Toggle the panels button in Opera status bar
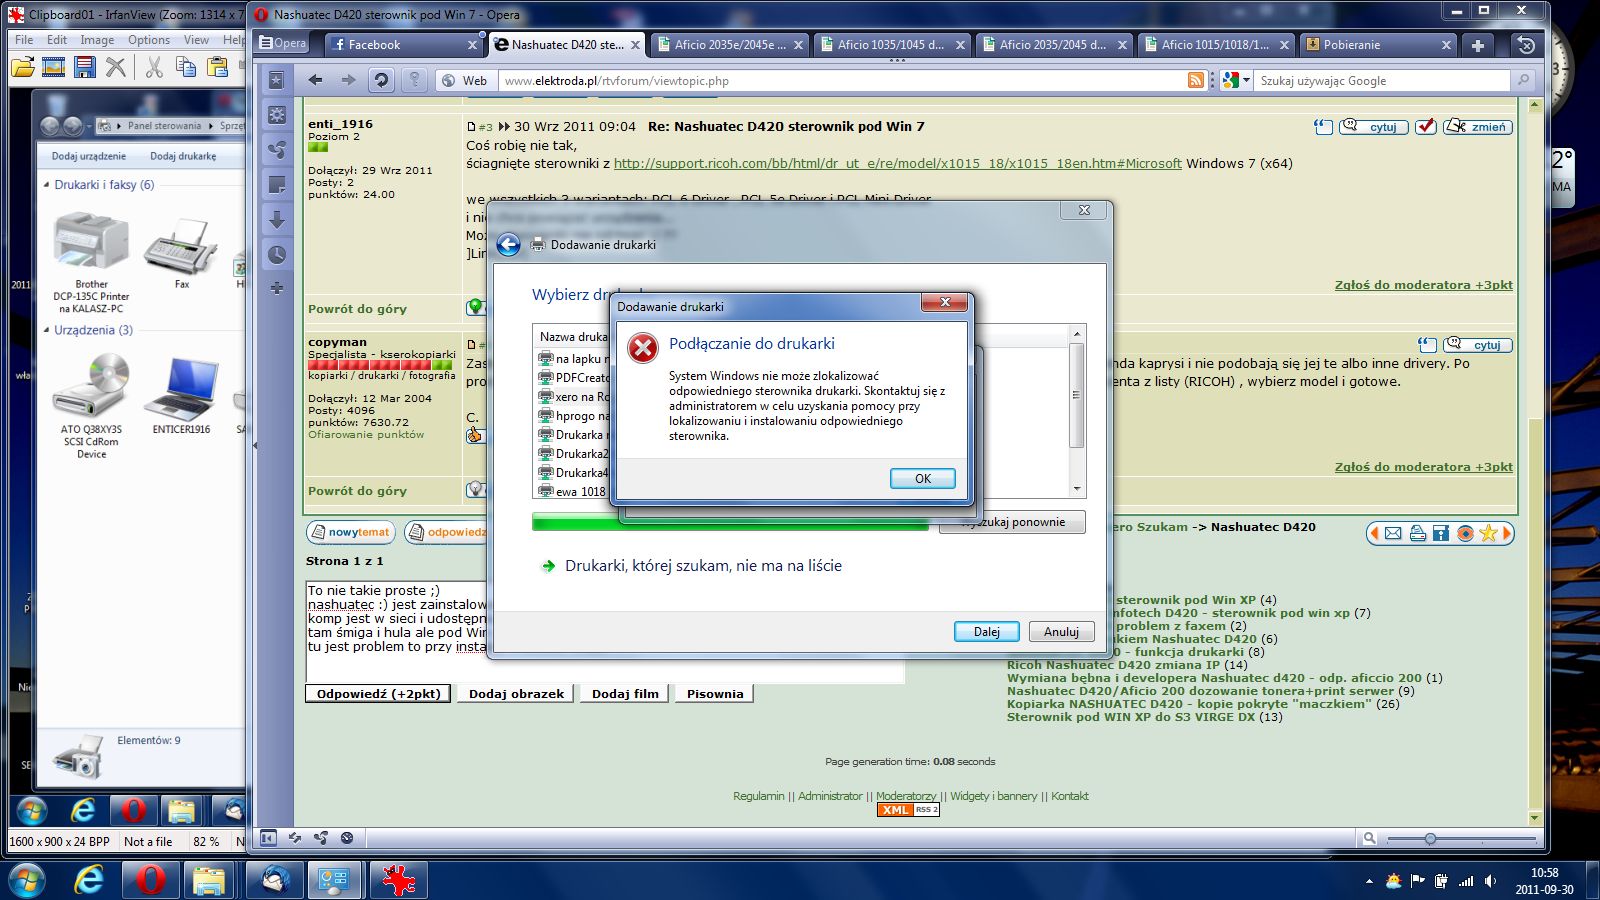This screenshot has width=1600, height=900. click(x=268, y=838)
